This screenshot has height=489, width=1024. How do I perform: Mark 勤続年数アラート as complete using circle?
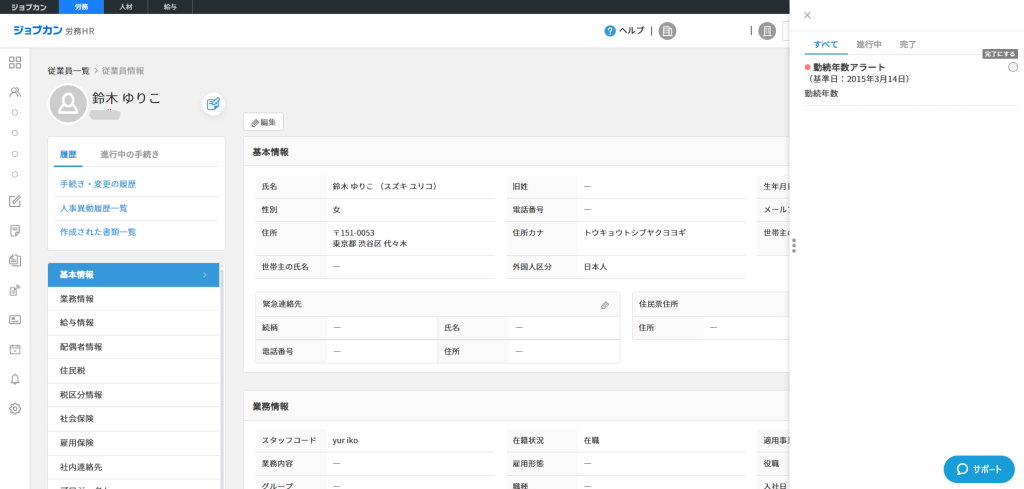pos(1013,67)
